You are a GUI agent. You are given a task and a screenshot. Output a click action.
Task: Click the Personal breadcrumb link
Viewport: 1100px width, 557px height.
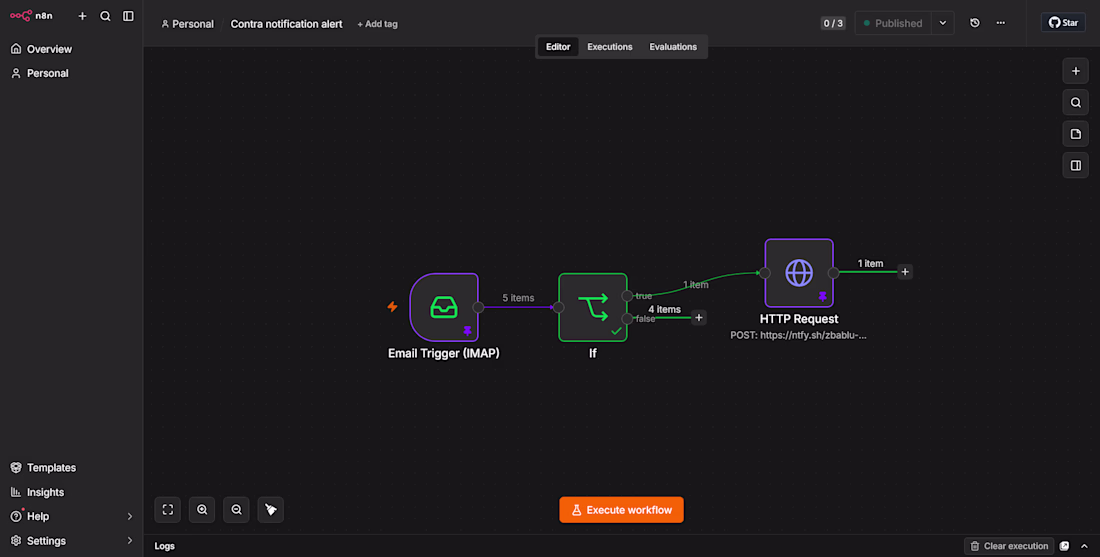pos(187,24)
